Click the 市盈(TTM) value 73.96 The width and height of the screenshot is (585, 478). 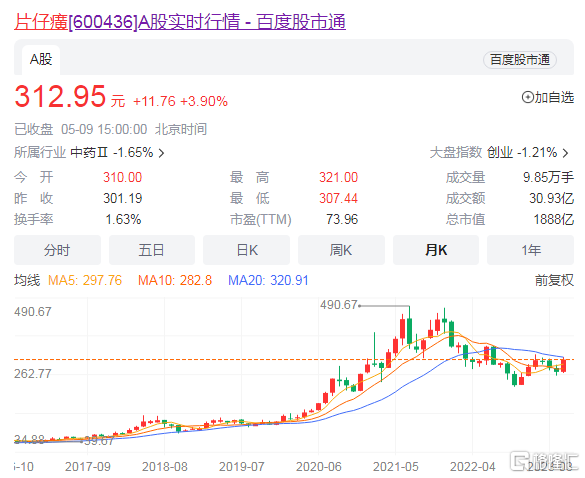pyautogui.click(x=342, y=219)
